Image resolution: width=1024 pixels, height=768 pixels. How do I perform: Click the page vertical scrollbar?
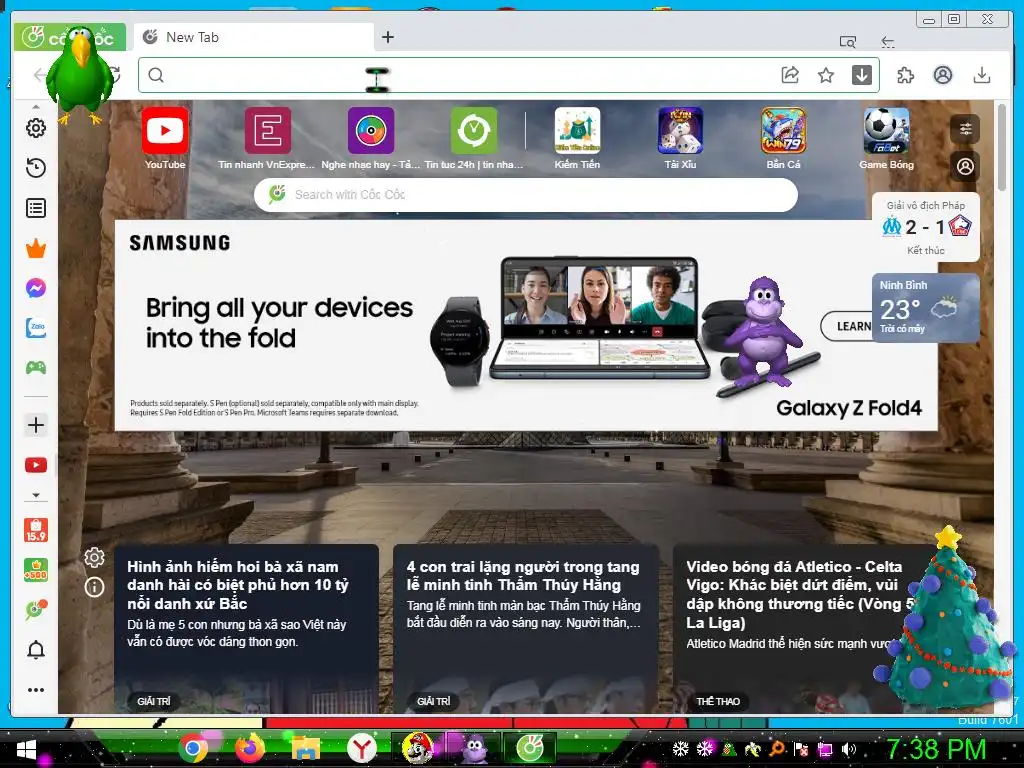[x=1002, y=147]
